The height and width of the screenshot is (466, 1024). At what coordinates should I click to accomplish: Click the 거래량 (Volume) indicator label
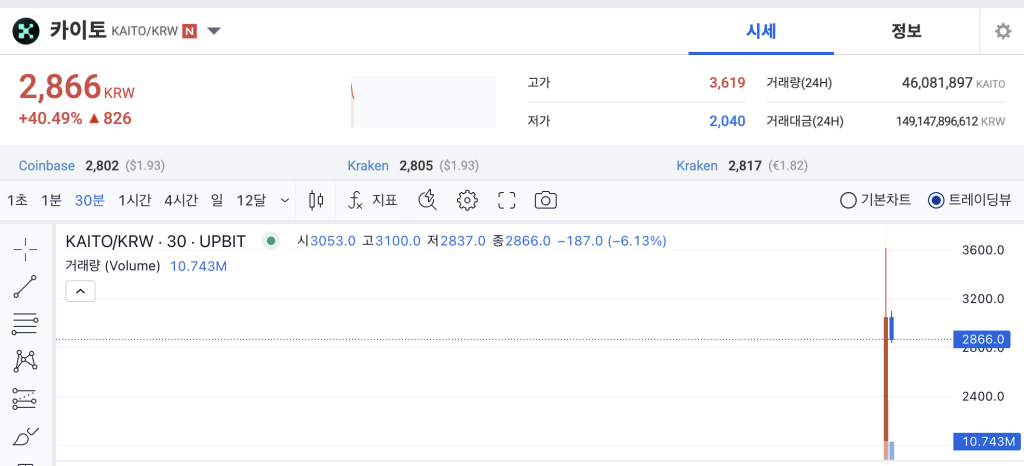click(112, 266)
